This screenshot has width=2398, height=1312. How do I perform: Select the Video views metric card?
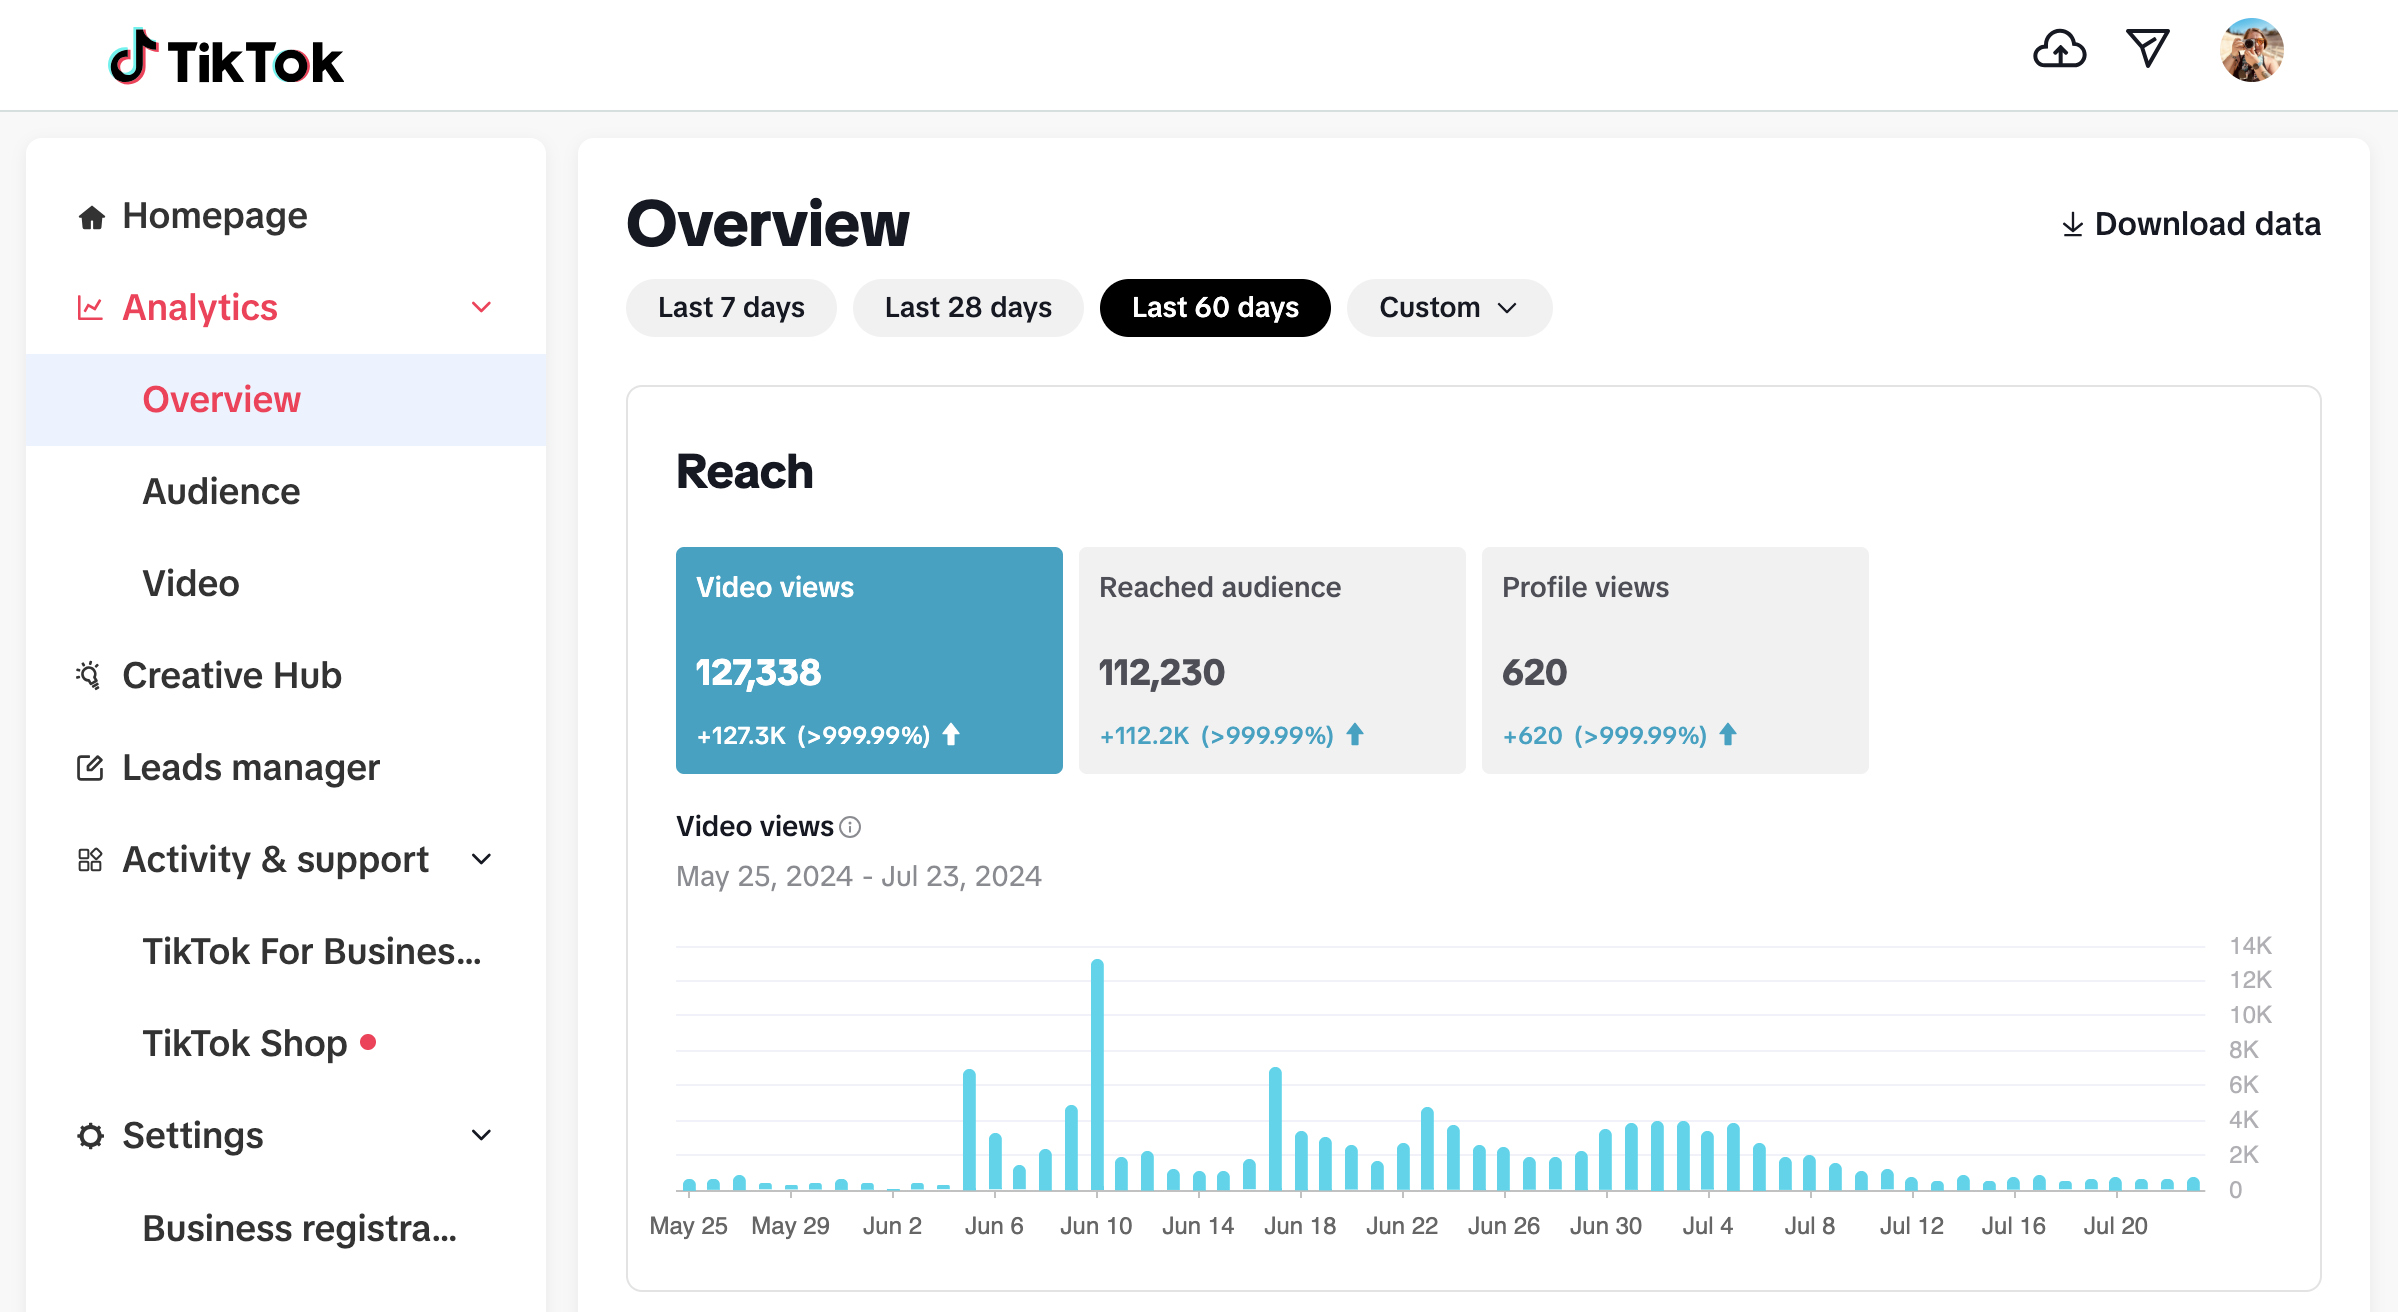point(869,660)
